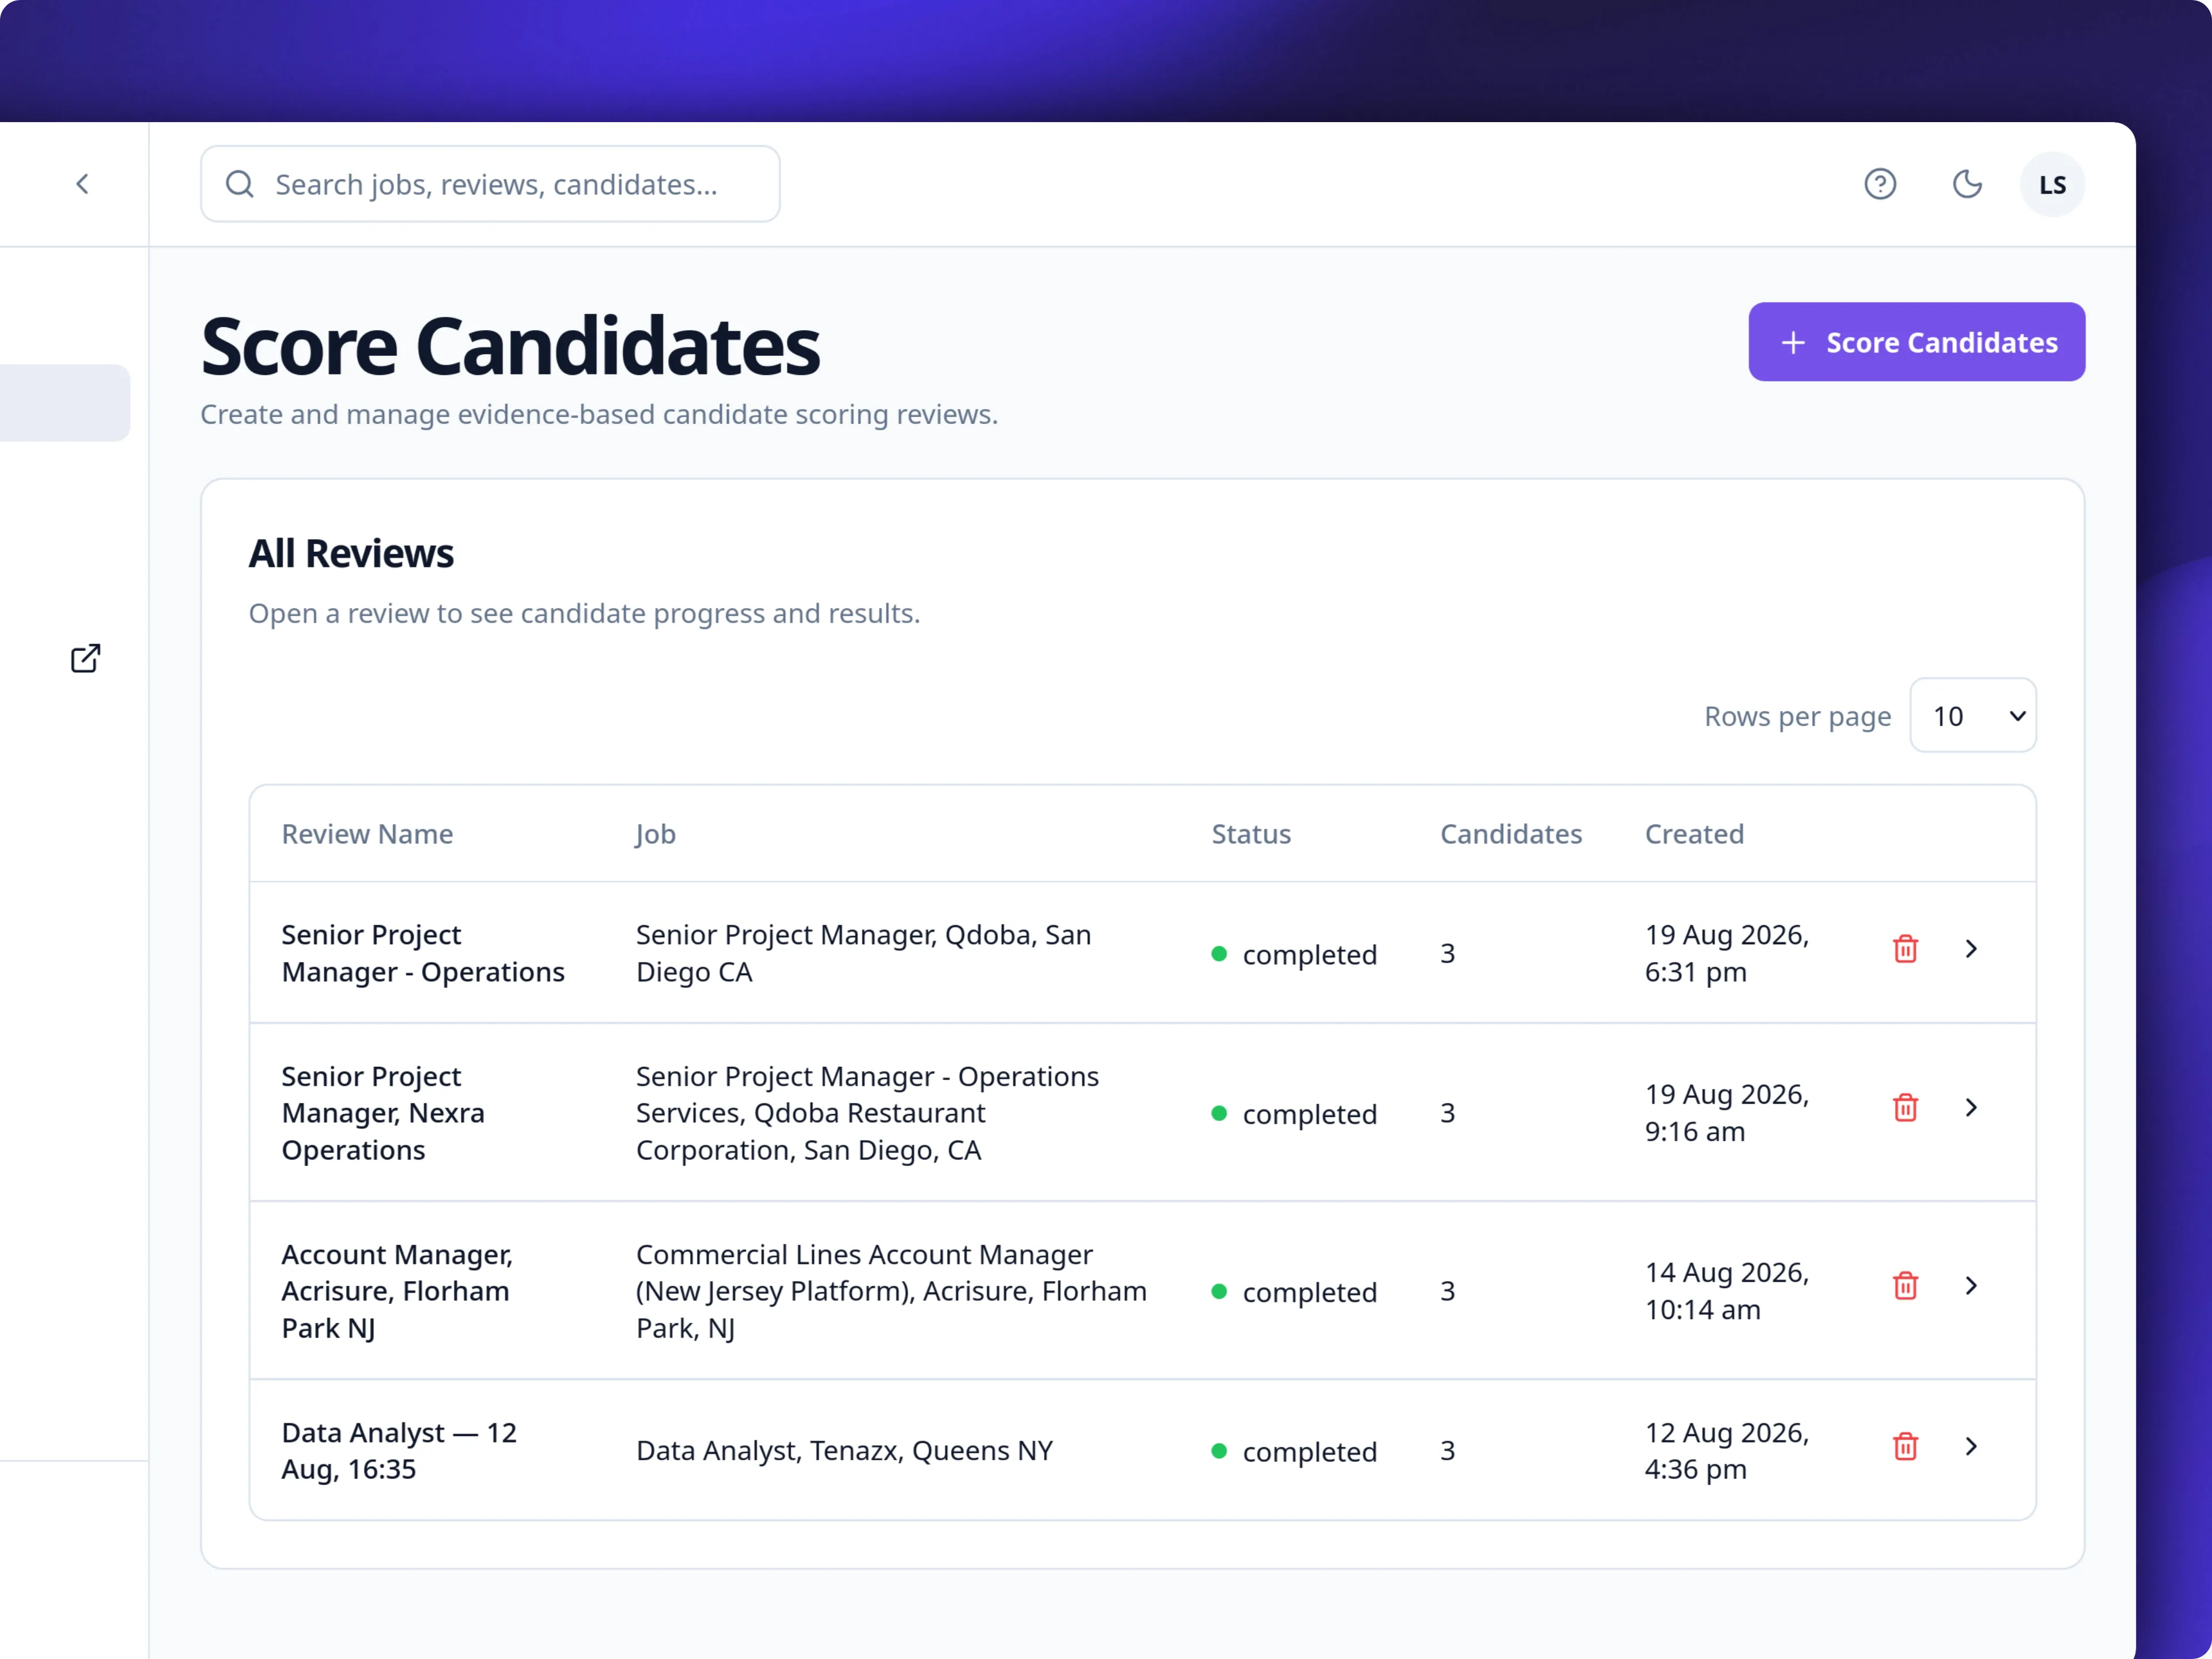Image resolution: width=2212 pixels, height=1659 pixels.
Task: Click the purple Score Candidates button
Action: 1916,342
